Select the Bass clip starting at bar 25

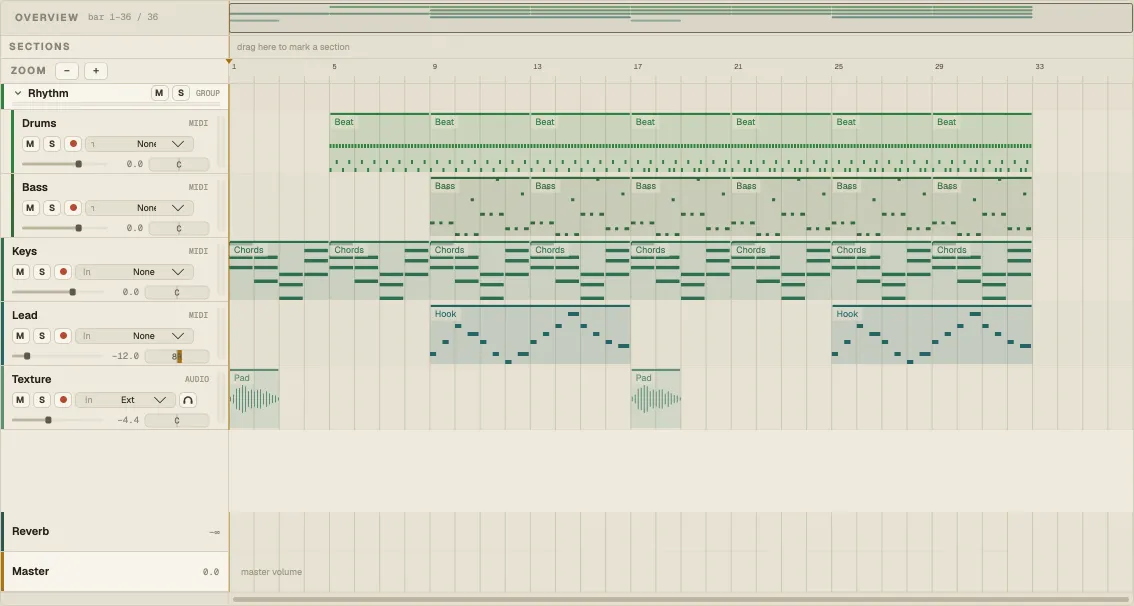(x=882, y=208)
